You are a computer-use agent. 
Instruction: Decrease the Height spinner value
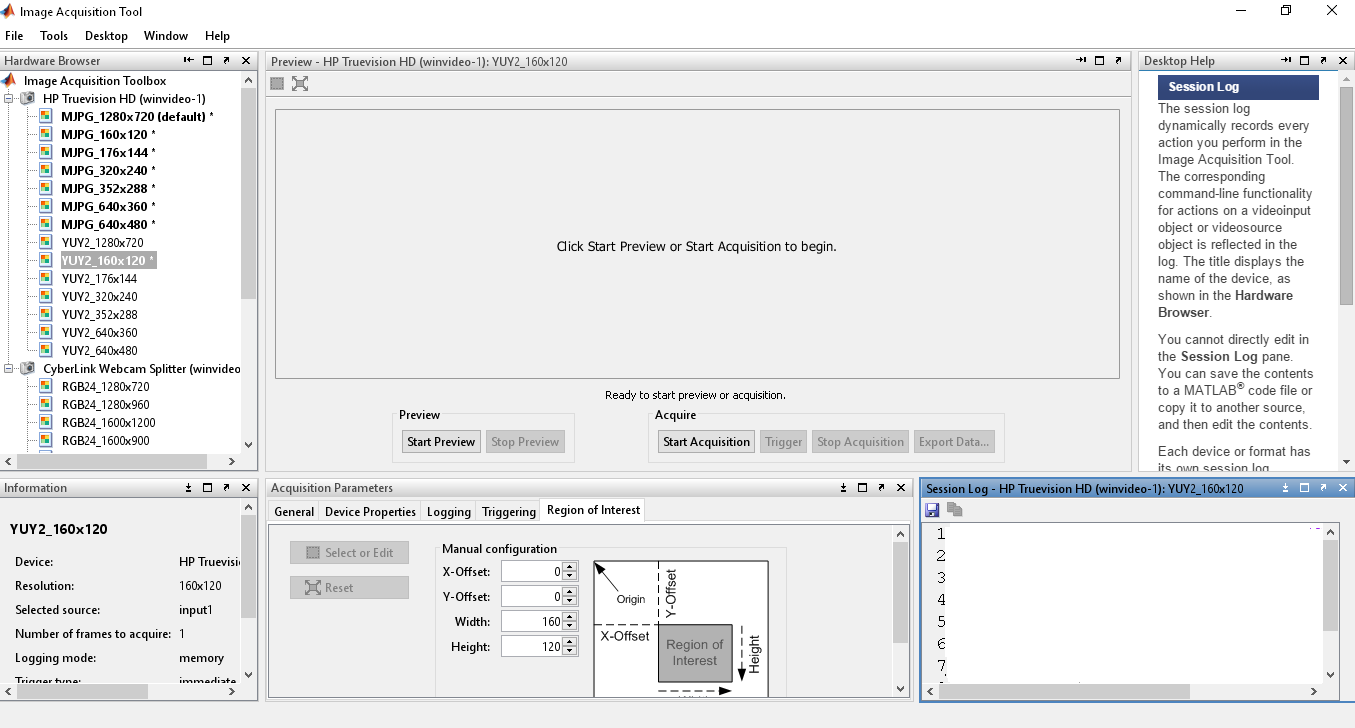click(570, 652)
